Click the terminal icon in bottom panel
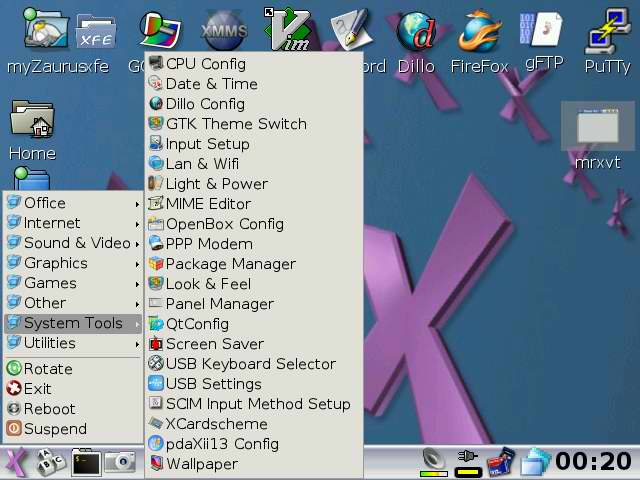Viewport: 640px width, 480px height. point(86,461)
